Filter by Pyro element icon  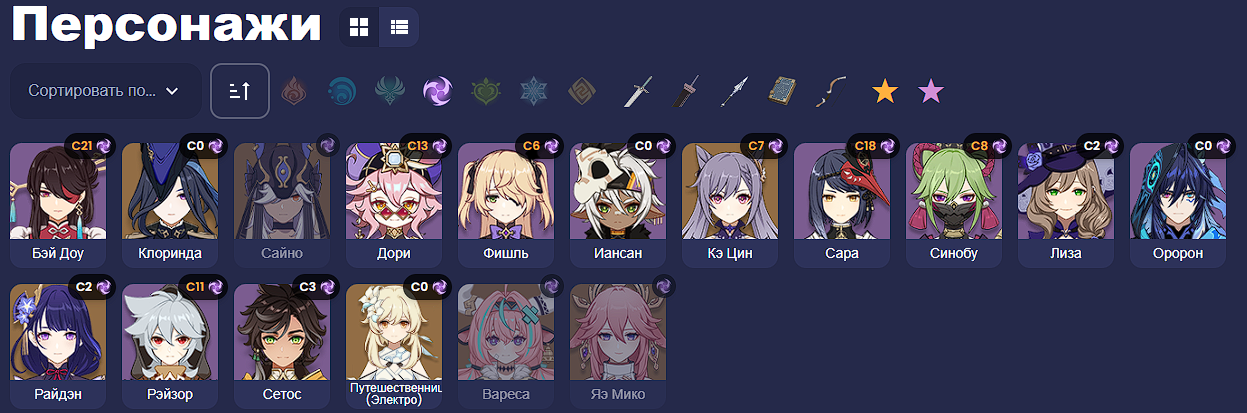(x=294, y=92)
